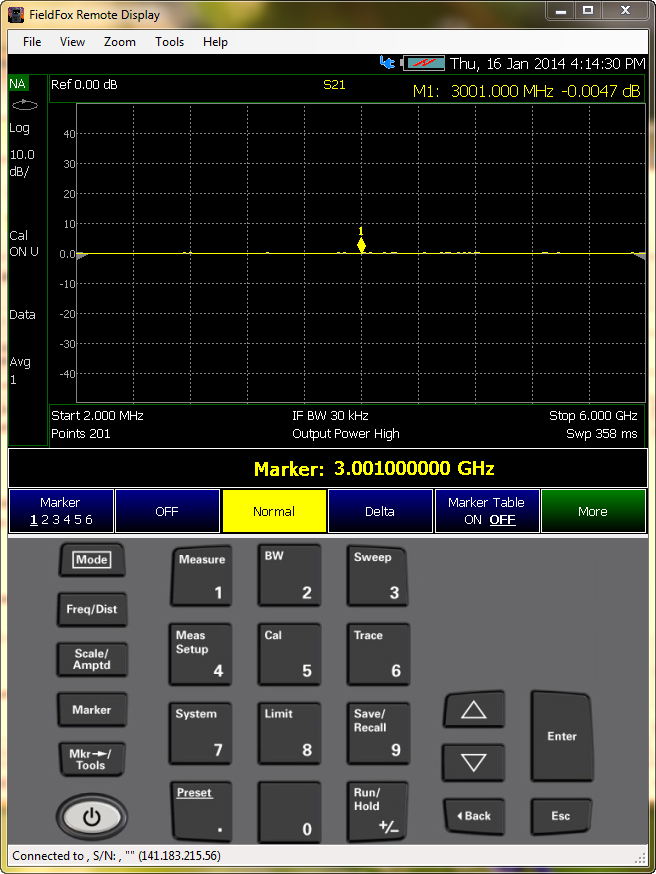Image resolution: width=656 pixels, height=874 pixels.
Task: Click the Log format label
Action: [x=20, y=128]
